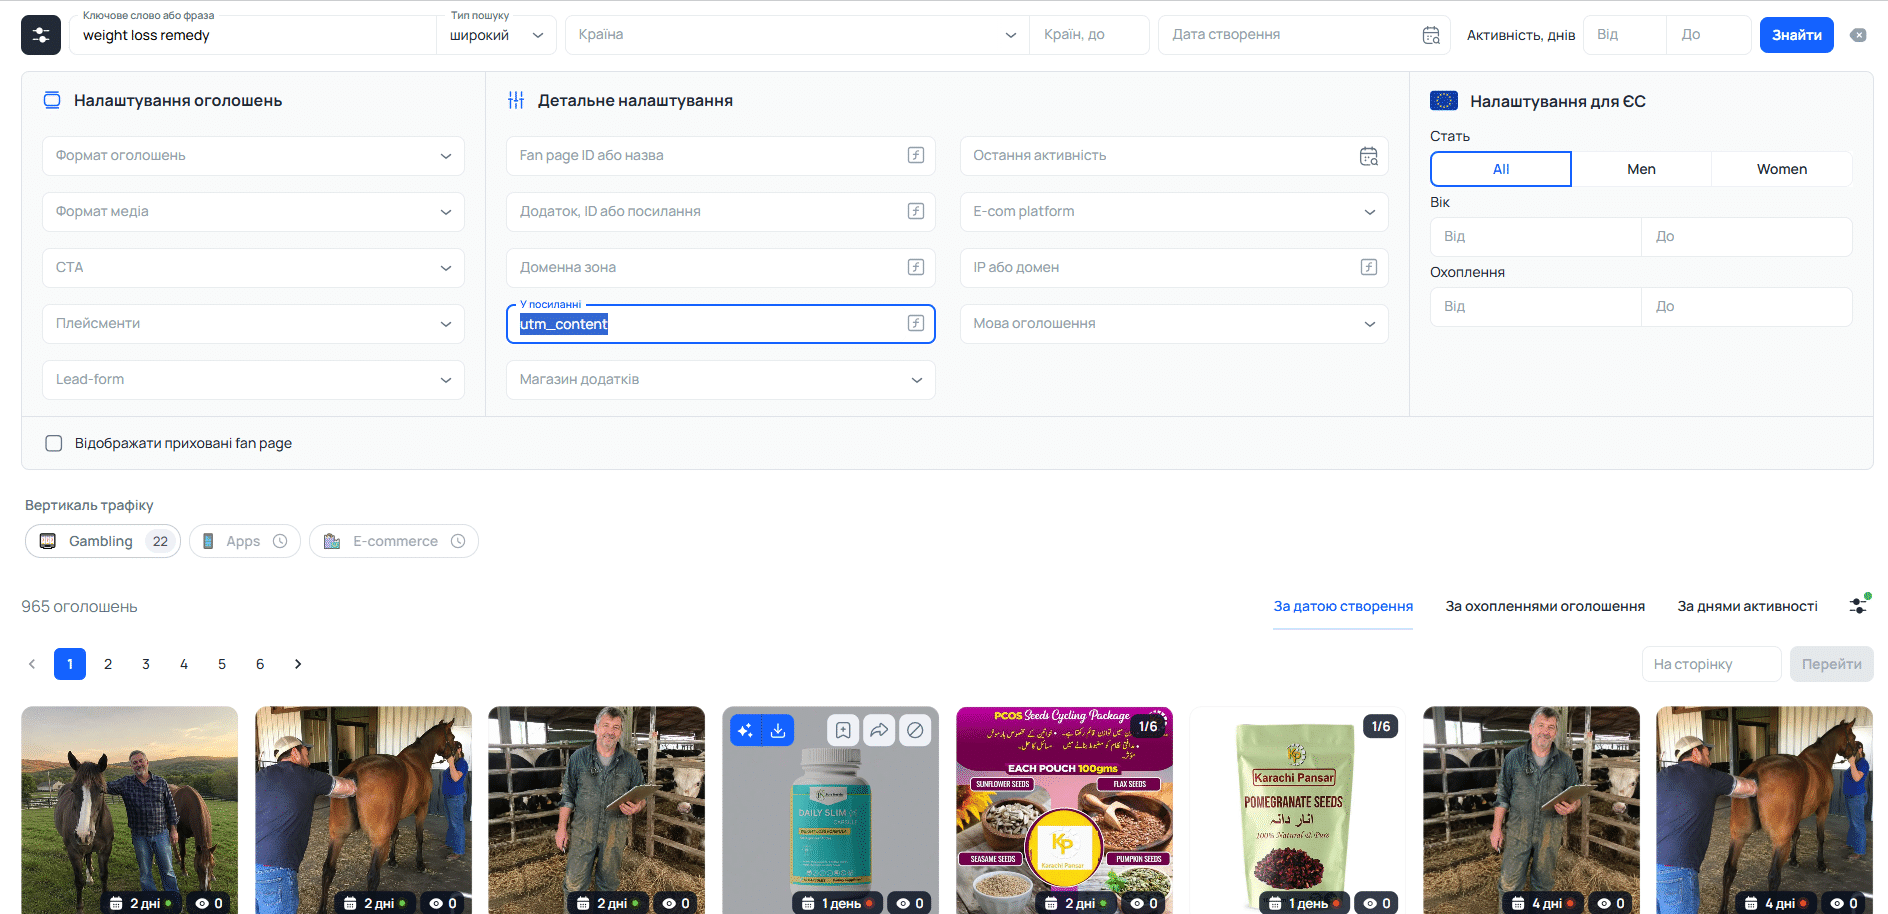Bookmark the Daily Slim supplement ad
This screenshot has height=914, width=1888.
point(843,730)
